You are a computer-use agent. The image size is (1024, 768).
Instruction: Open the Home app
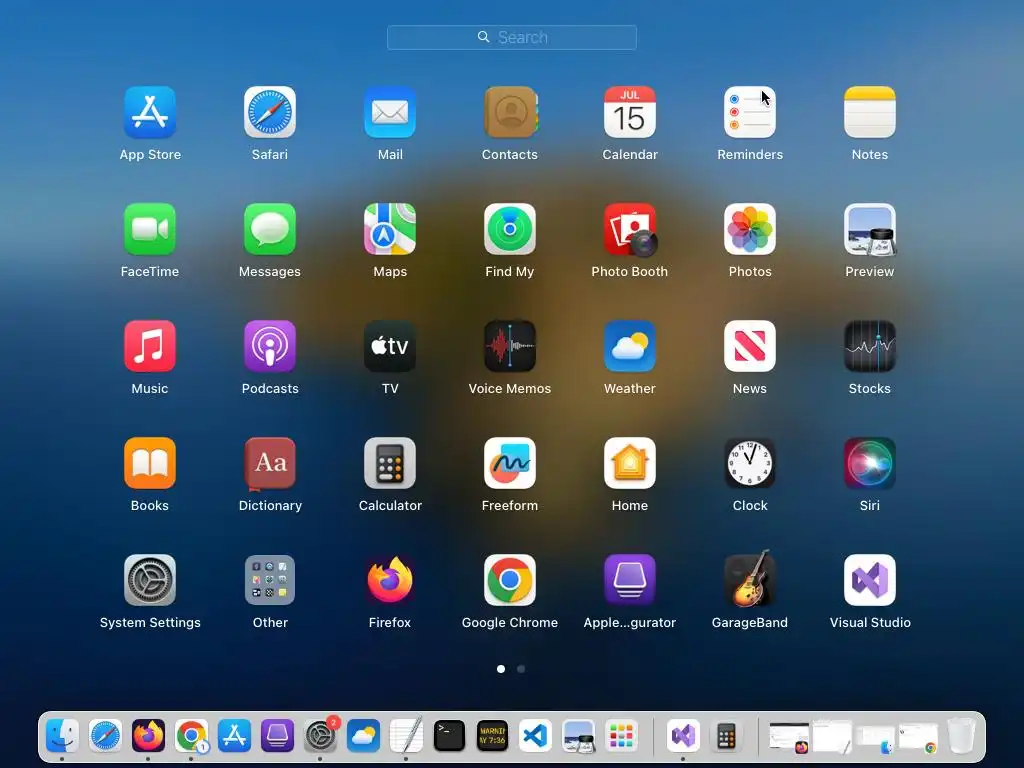point(630,463)
